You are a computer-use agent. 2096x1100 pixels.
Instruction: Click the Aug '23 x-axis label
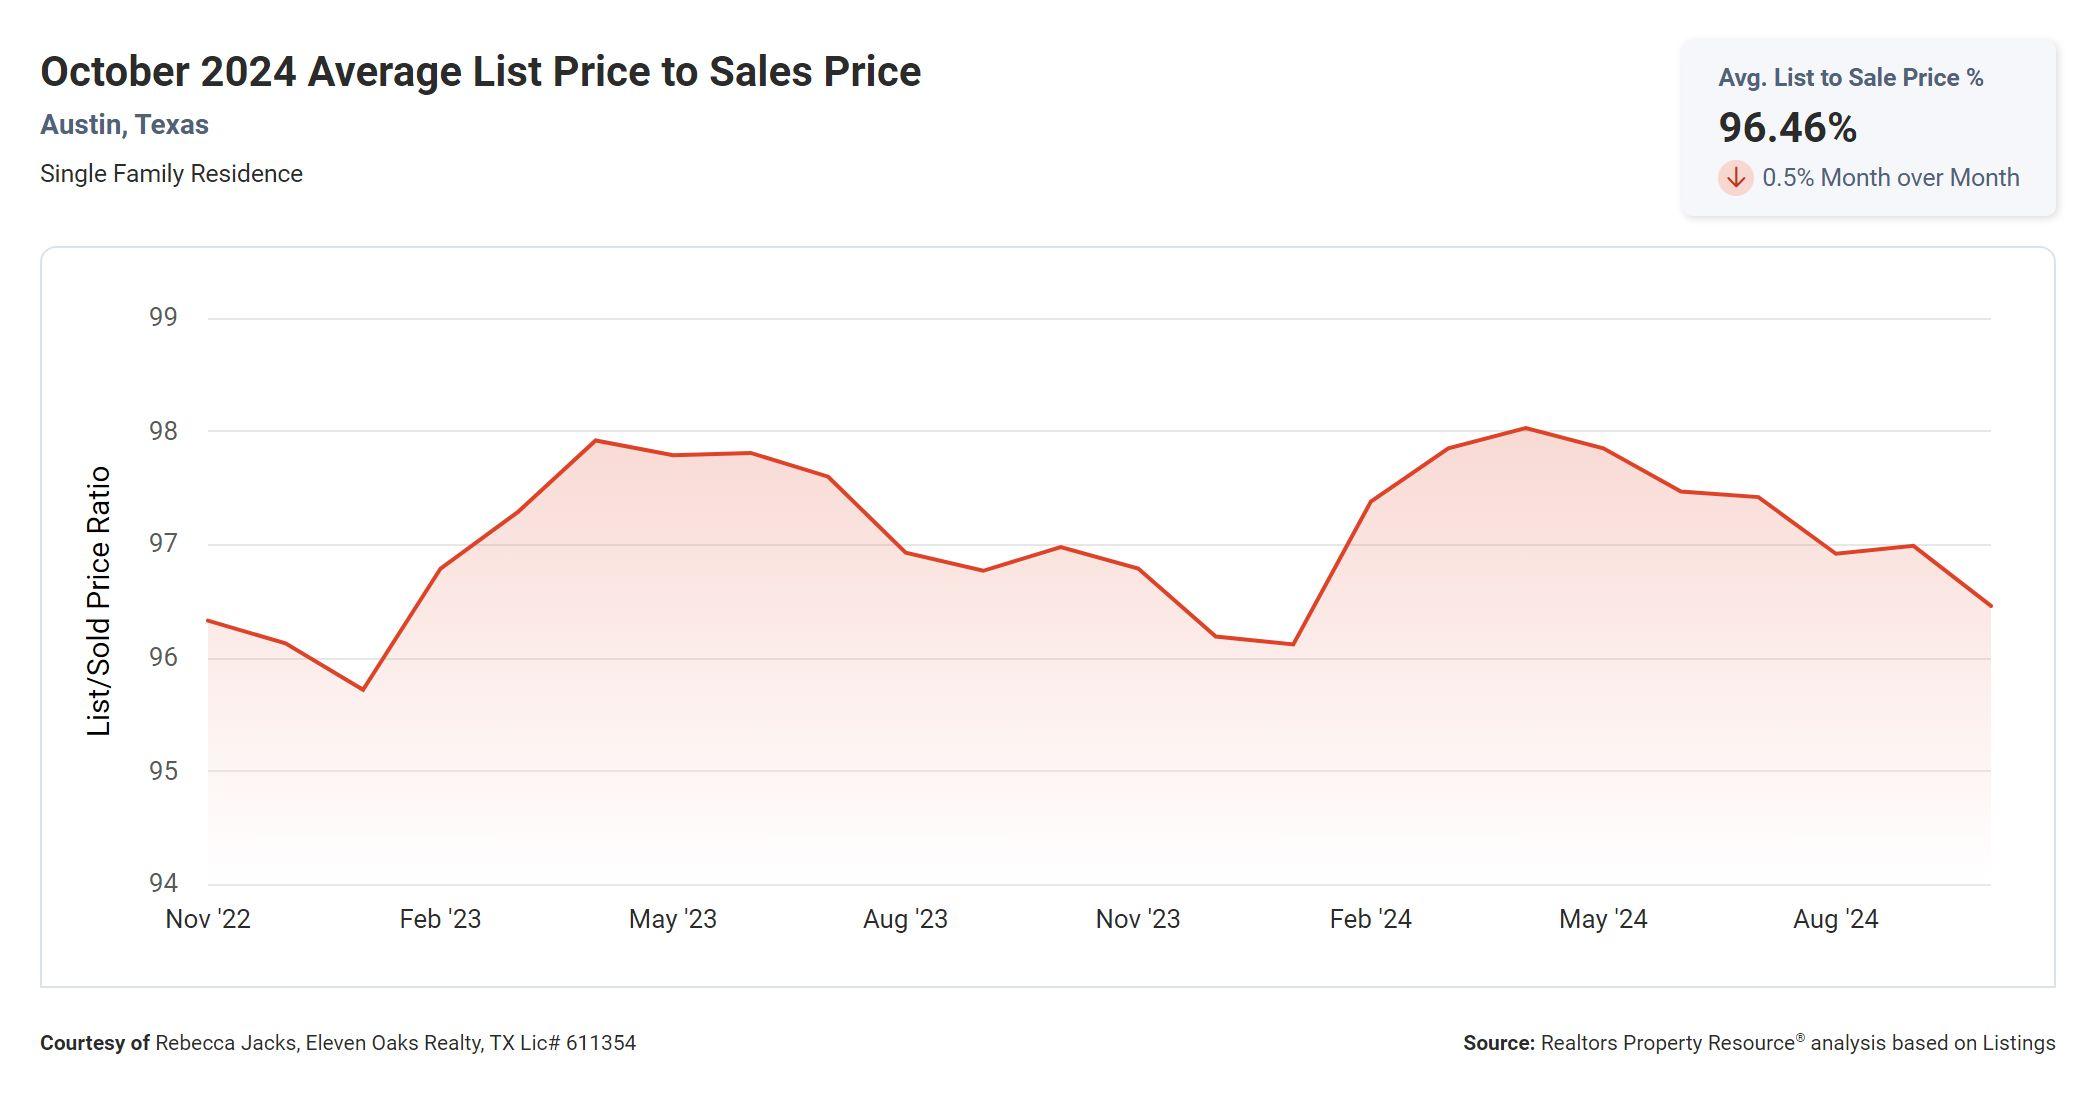(x=905, y=919)
